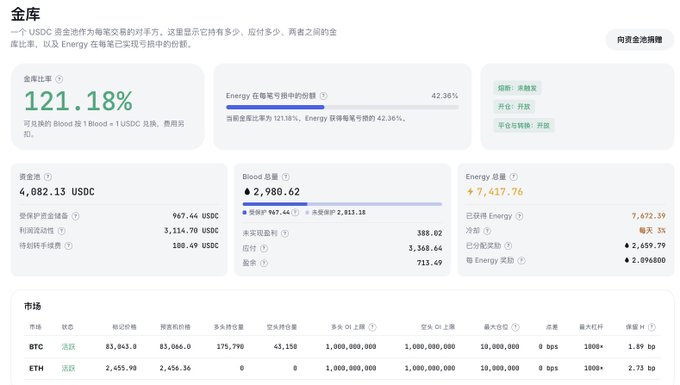
Task: Click the Blood protected/unprotected bar
Action: 342,204
